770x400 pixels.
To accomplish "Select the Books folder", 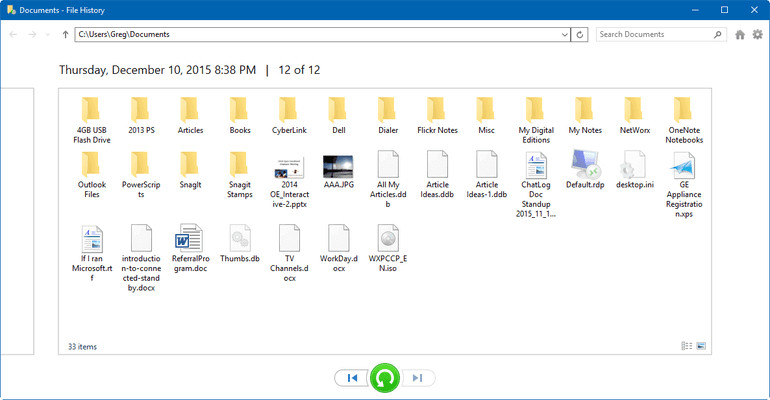I will click(x=240, y=115).
